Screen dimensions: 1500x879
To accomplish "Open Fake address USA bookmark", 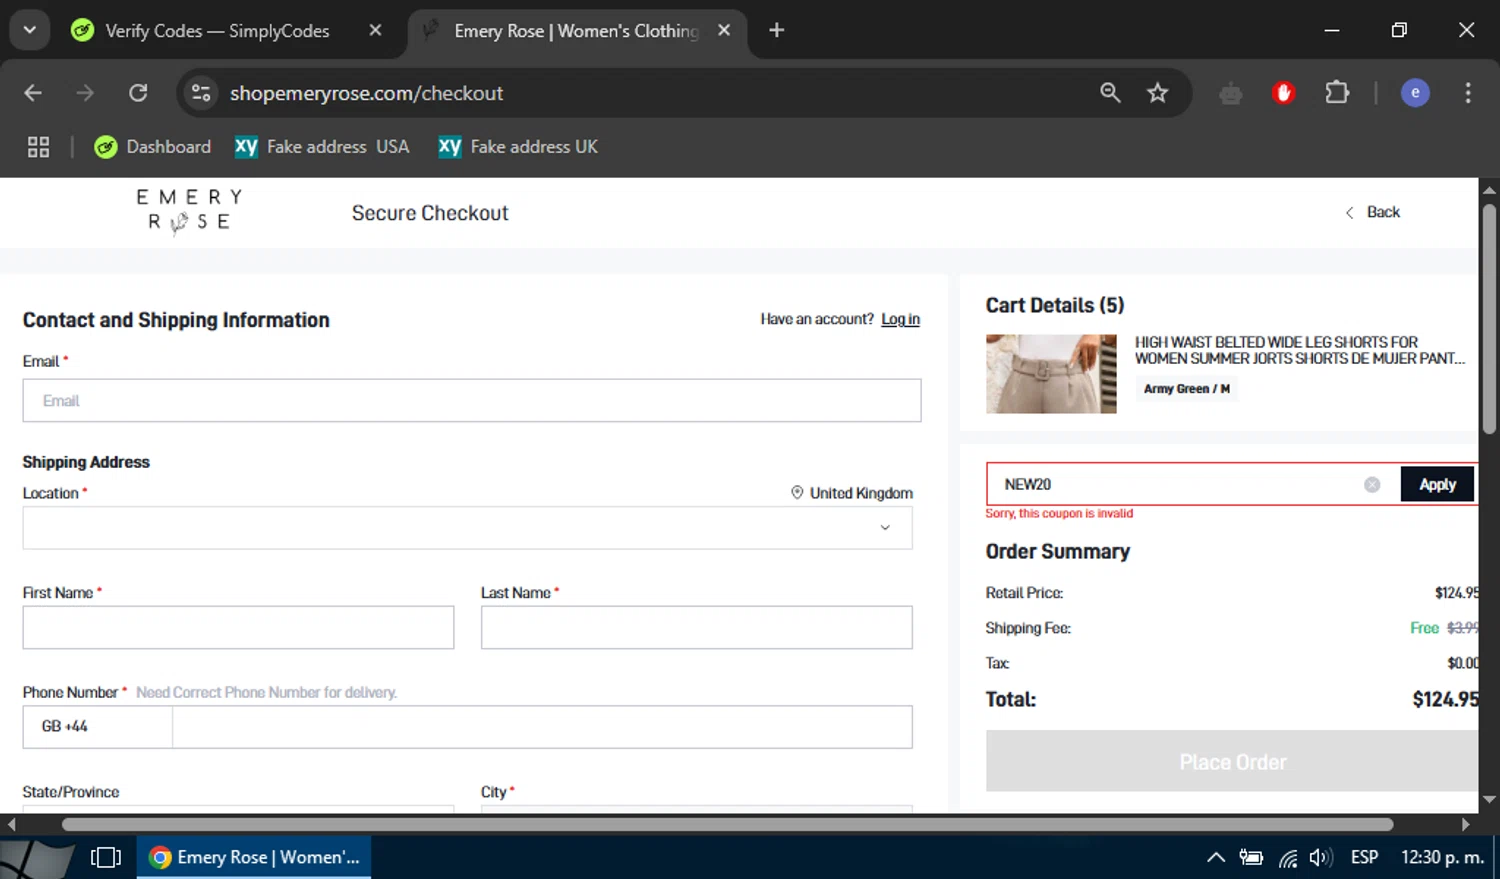I will [x=322, y=147].
